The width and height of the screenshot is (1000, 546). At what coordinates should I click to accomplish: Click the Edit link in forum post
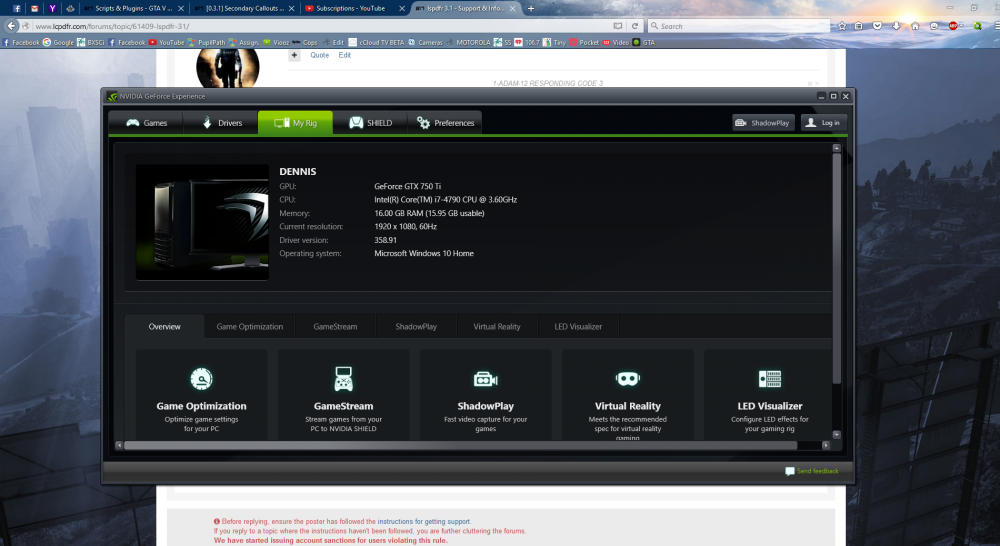point(344,55)
